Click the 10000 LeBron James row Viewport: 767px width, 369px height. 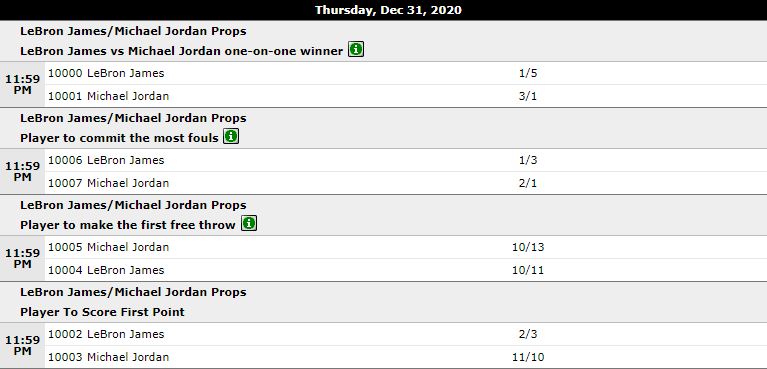[x=406, y=73]
